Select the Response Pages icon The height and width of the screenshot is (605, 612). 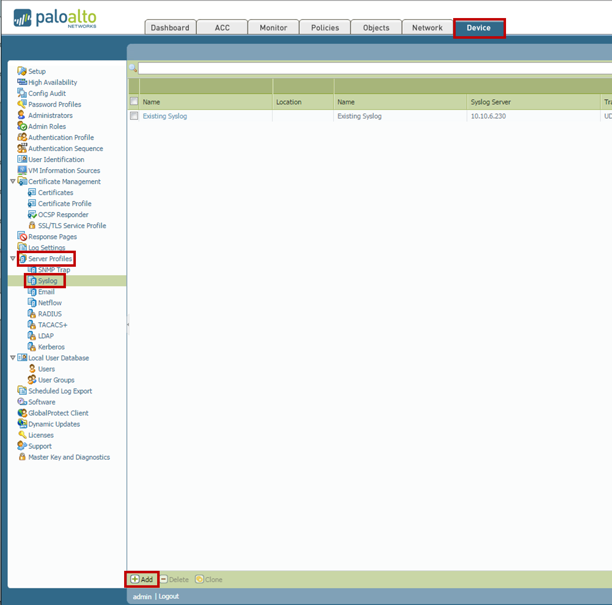point(22,236)
